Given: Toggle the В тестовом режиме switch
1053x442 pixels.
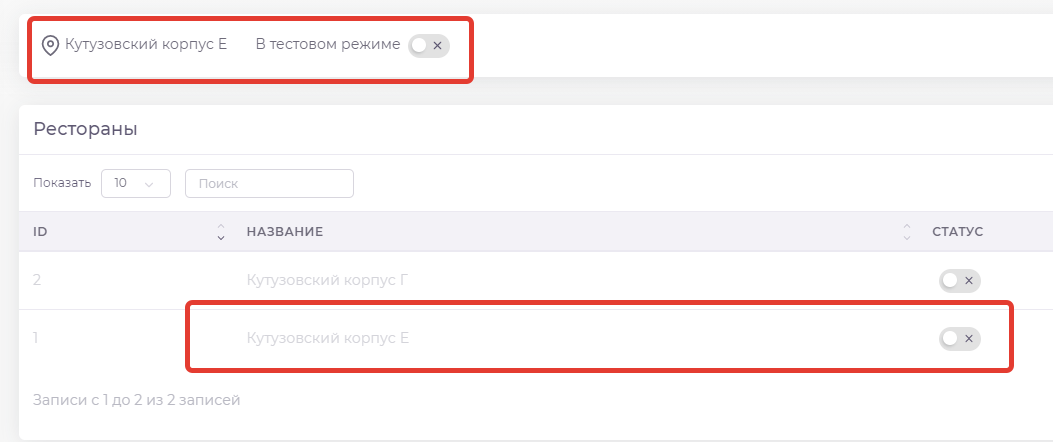Looking at the screenshot, I should coord(429,45).
